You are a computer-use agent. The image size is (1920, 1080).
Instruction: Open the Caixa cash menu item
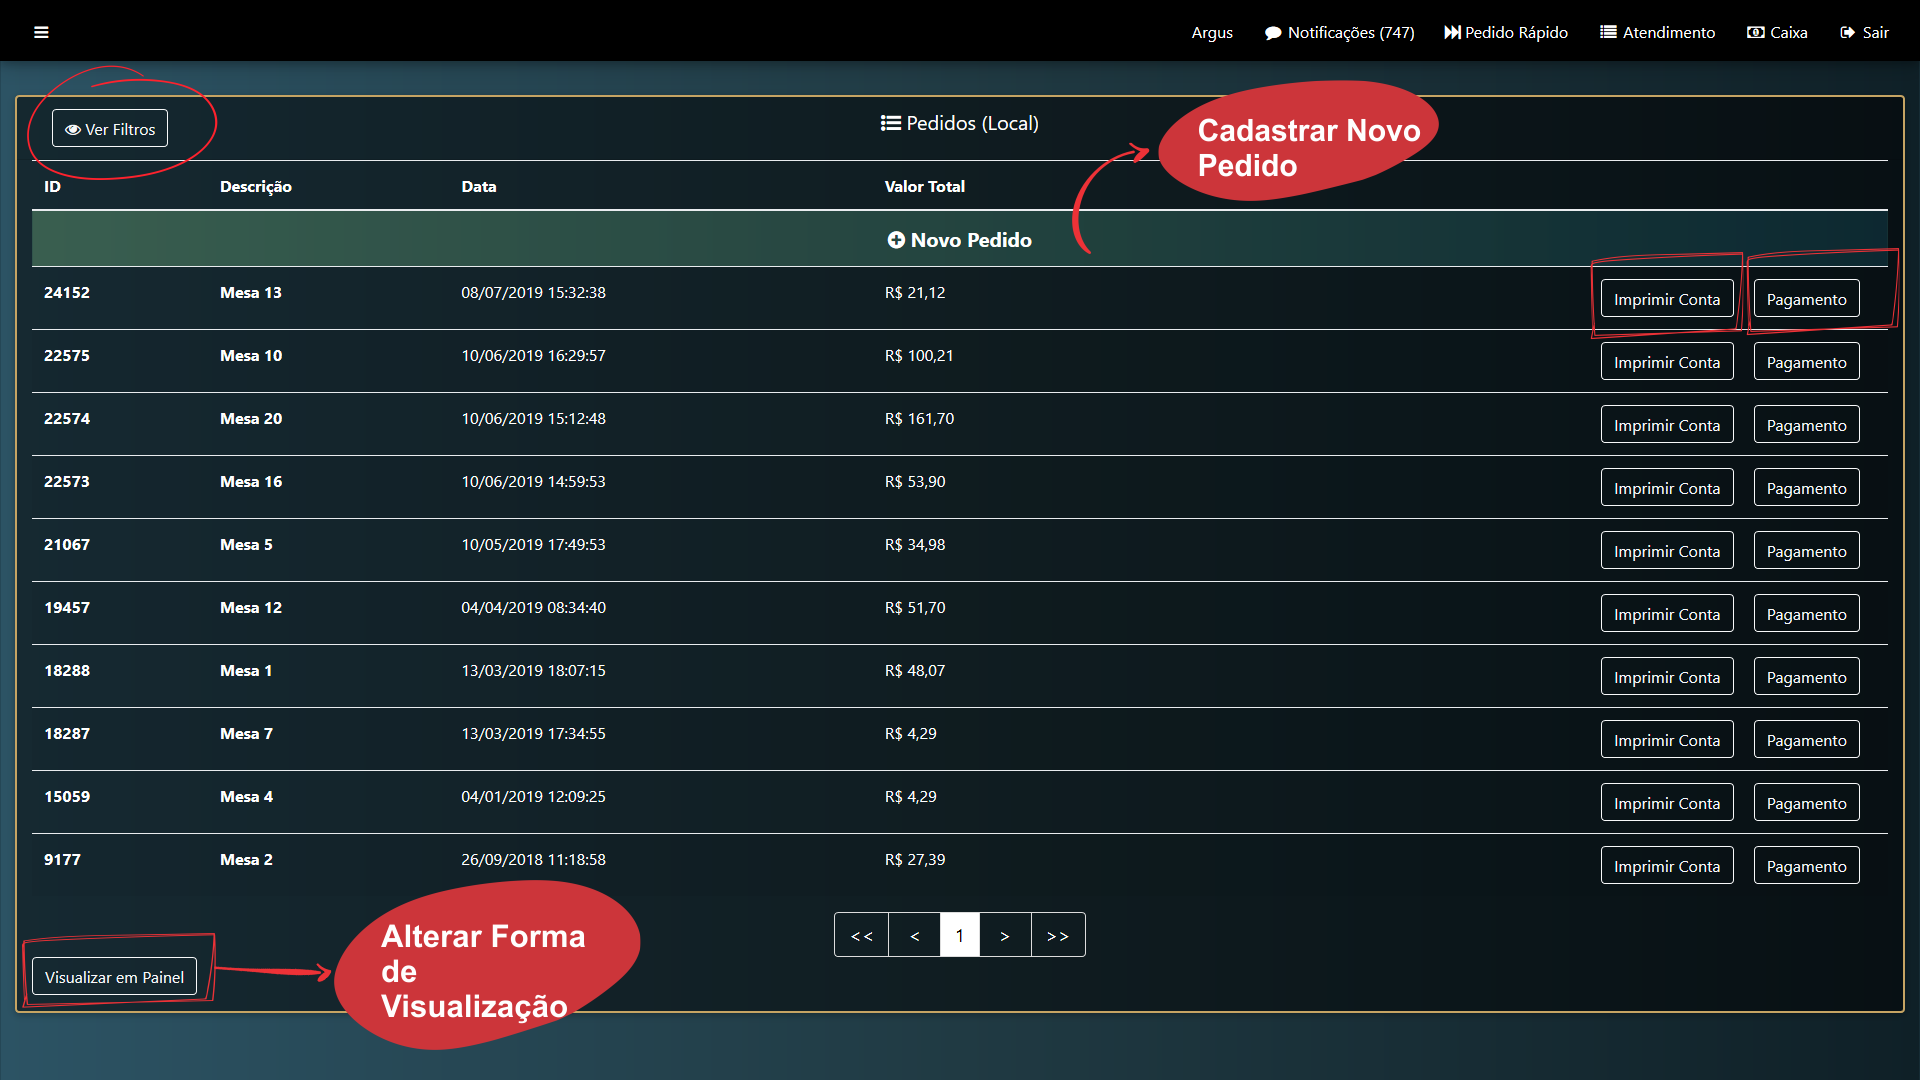click(1777, 33)
